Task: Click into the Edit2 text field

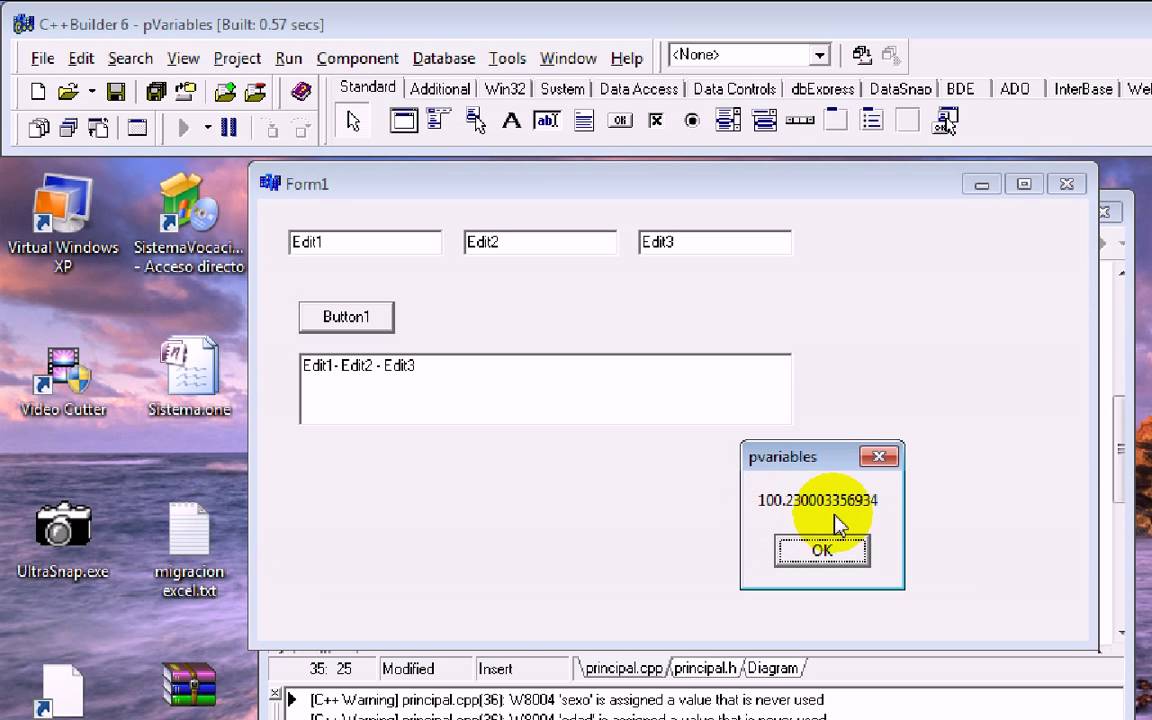Action: coord(541,242)
